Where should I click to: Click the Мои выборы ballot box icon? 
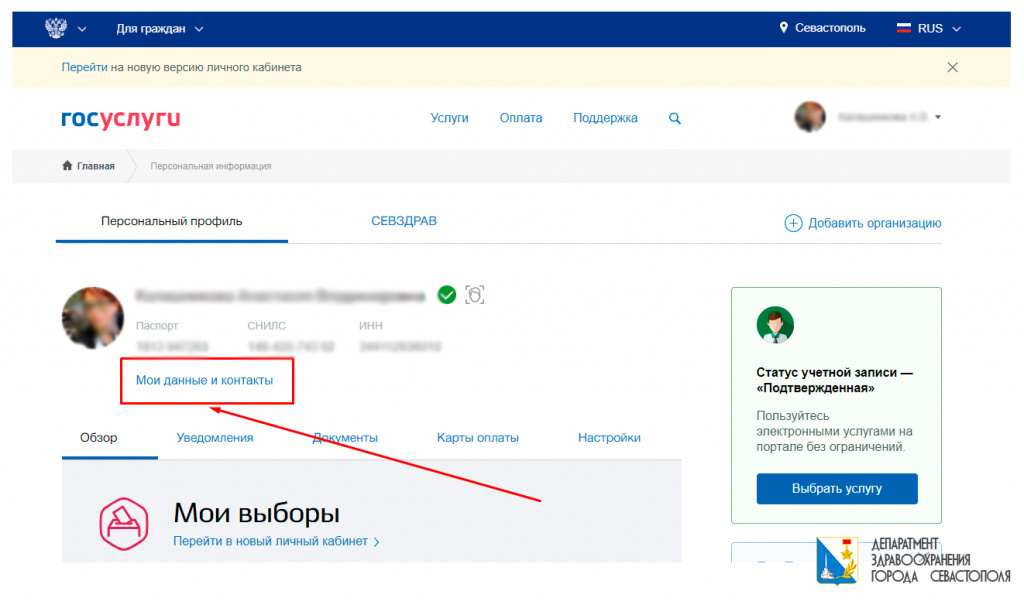tap(123, 524)
